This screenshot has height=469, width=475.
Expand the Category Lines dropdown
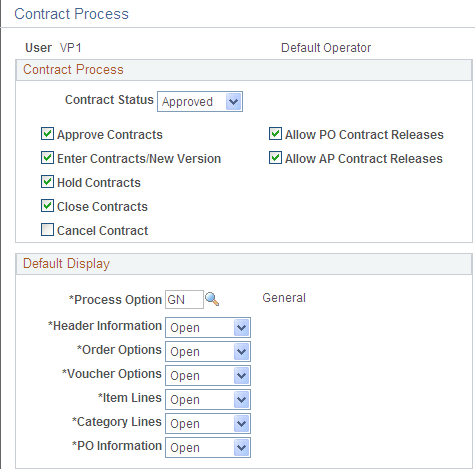(208, 424)
